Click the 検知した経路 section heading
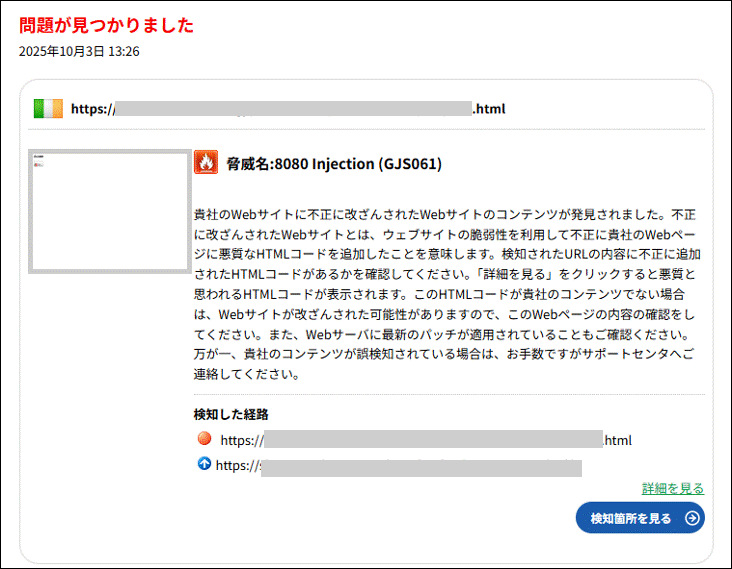 [x=231, y=414]
